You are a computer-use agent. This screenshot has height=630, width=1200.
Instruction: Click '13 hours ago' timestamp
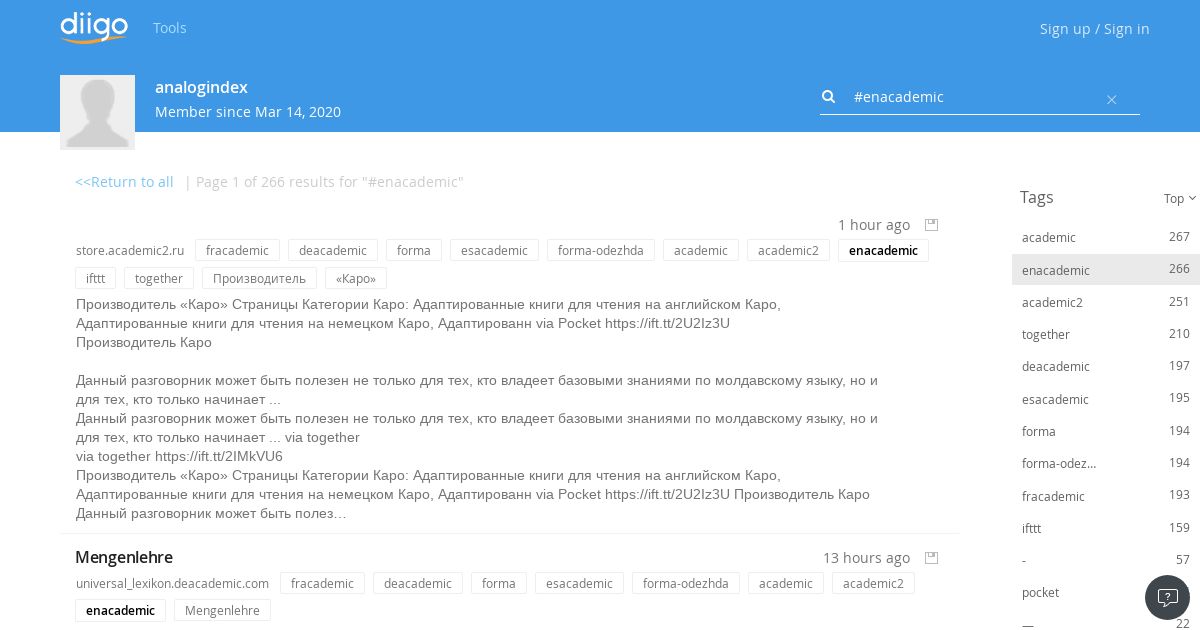point(866,557)
